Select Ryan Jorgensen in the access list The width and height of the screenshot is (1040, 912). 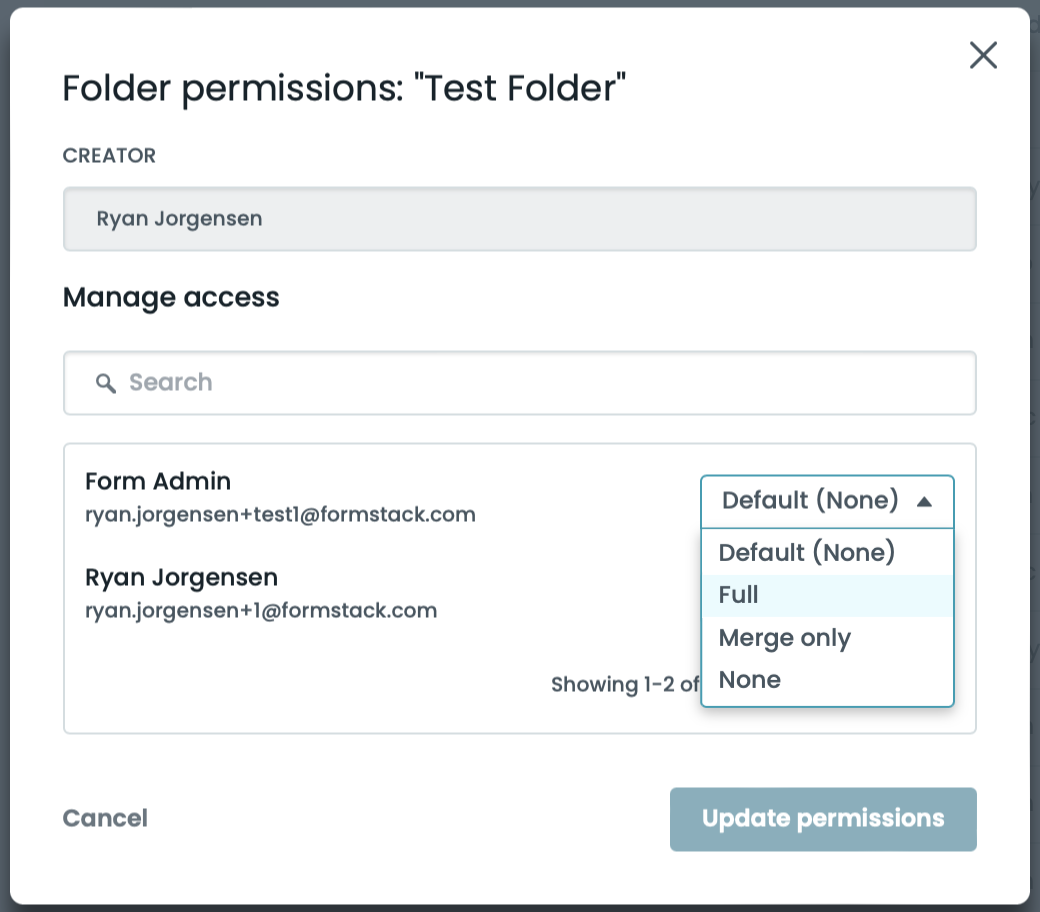tap(181, 577)
